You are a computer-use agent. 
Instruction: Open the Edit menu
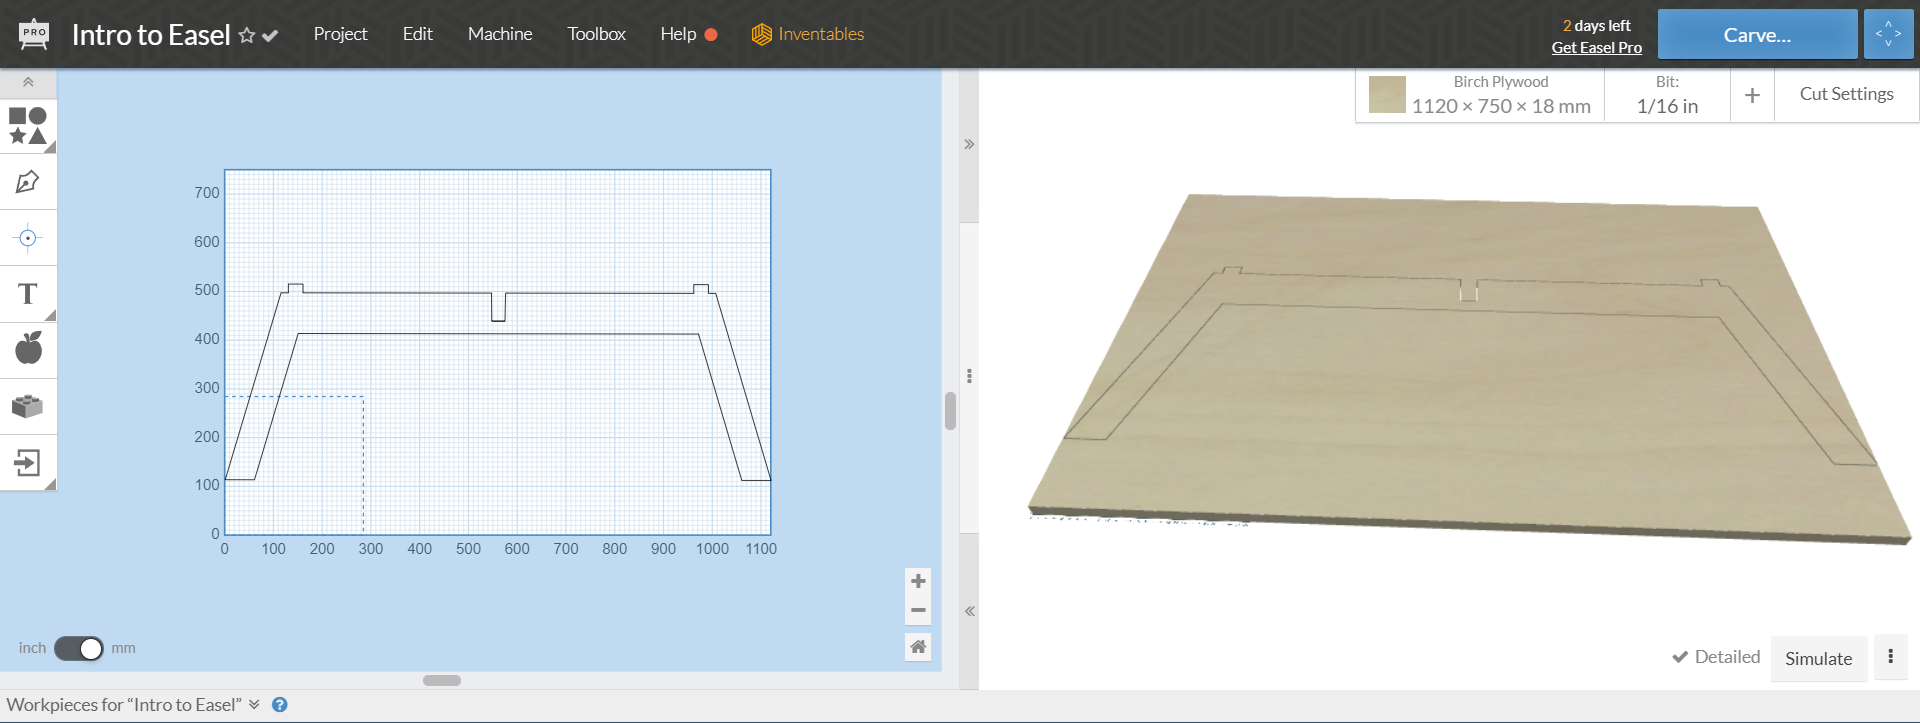(417, 34)
